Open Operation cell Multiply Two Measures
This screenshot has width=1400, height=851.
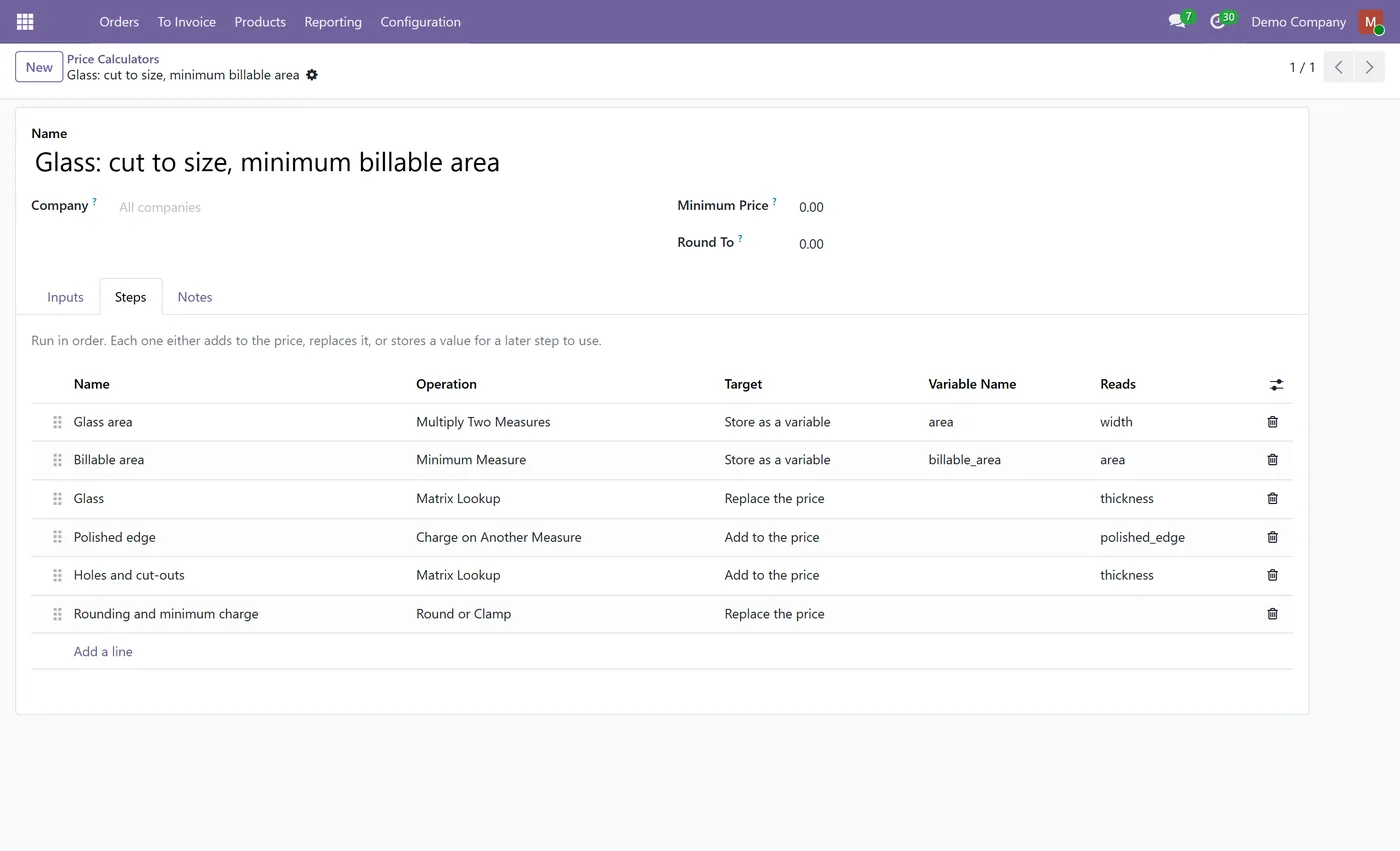[483, 422]
